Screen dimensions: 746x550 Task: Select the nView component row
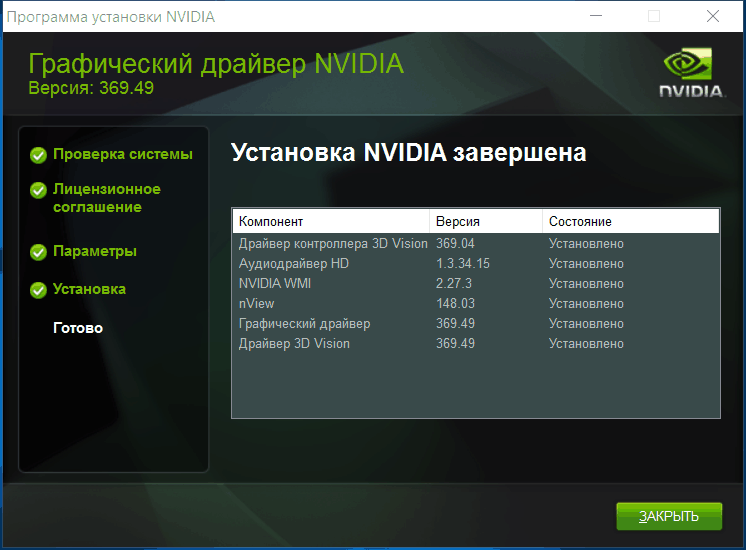476,304
